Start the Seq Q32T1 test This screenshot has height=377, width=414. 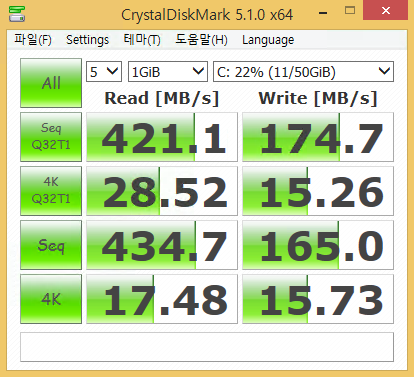(x=51, y=137)
